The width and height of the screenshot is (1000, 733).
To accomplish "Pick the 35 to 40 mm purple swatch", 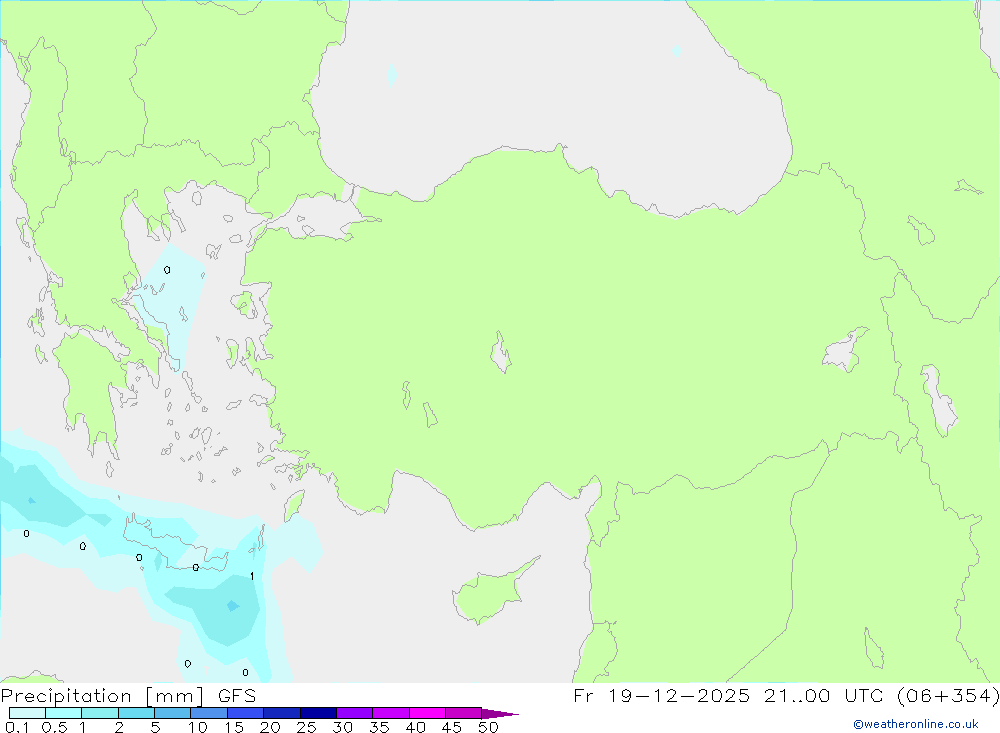I will pos(391,713).
